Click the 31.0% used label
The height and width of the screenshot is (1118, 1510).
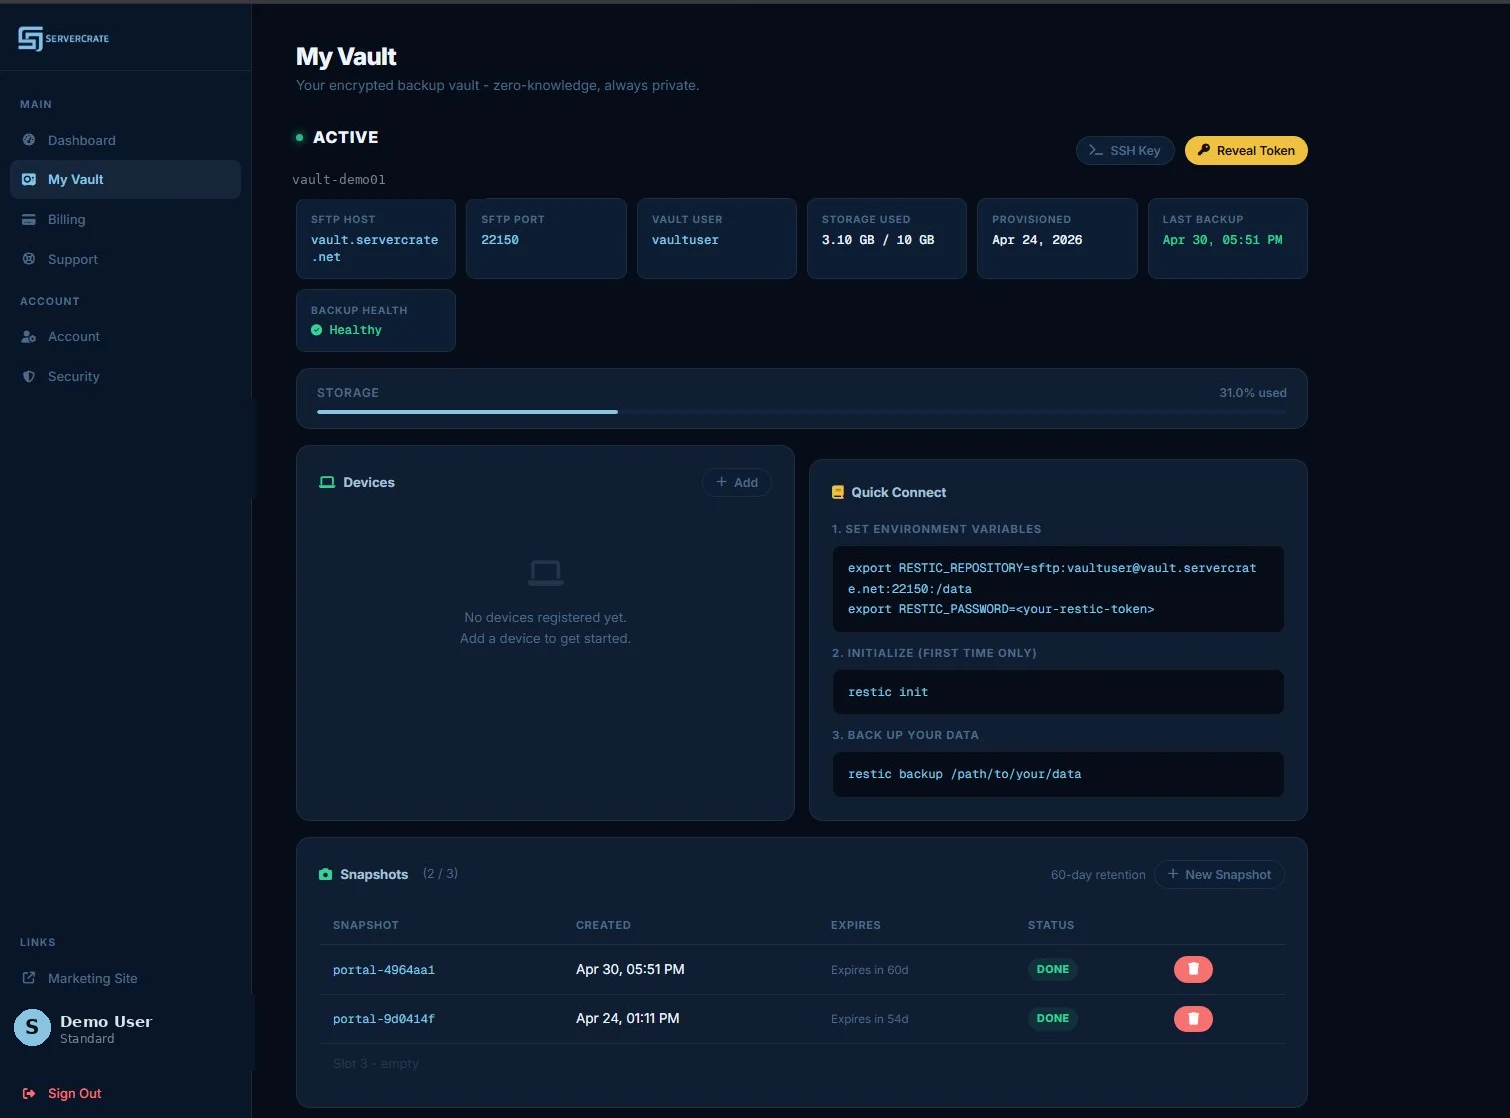[1253, 393]
